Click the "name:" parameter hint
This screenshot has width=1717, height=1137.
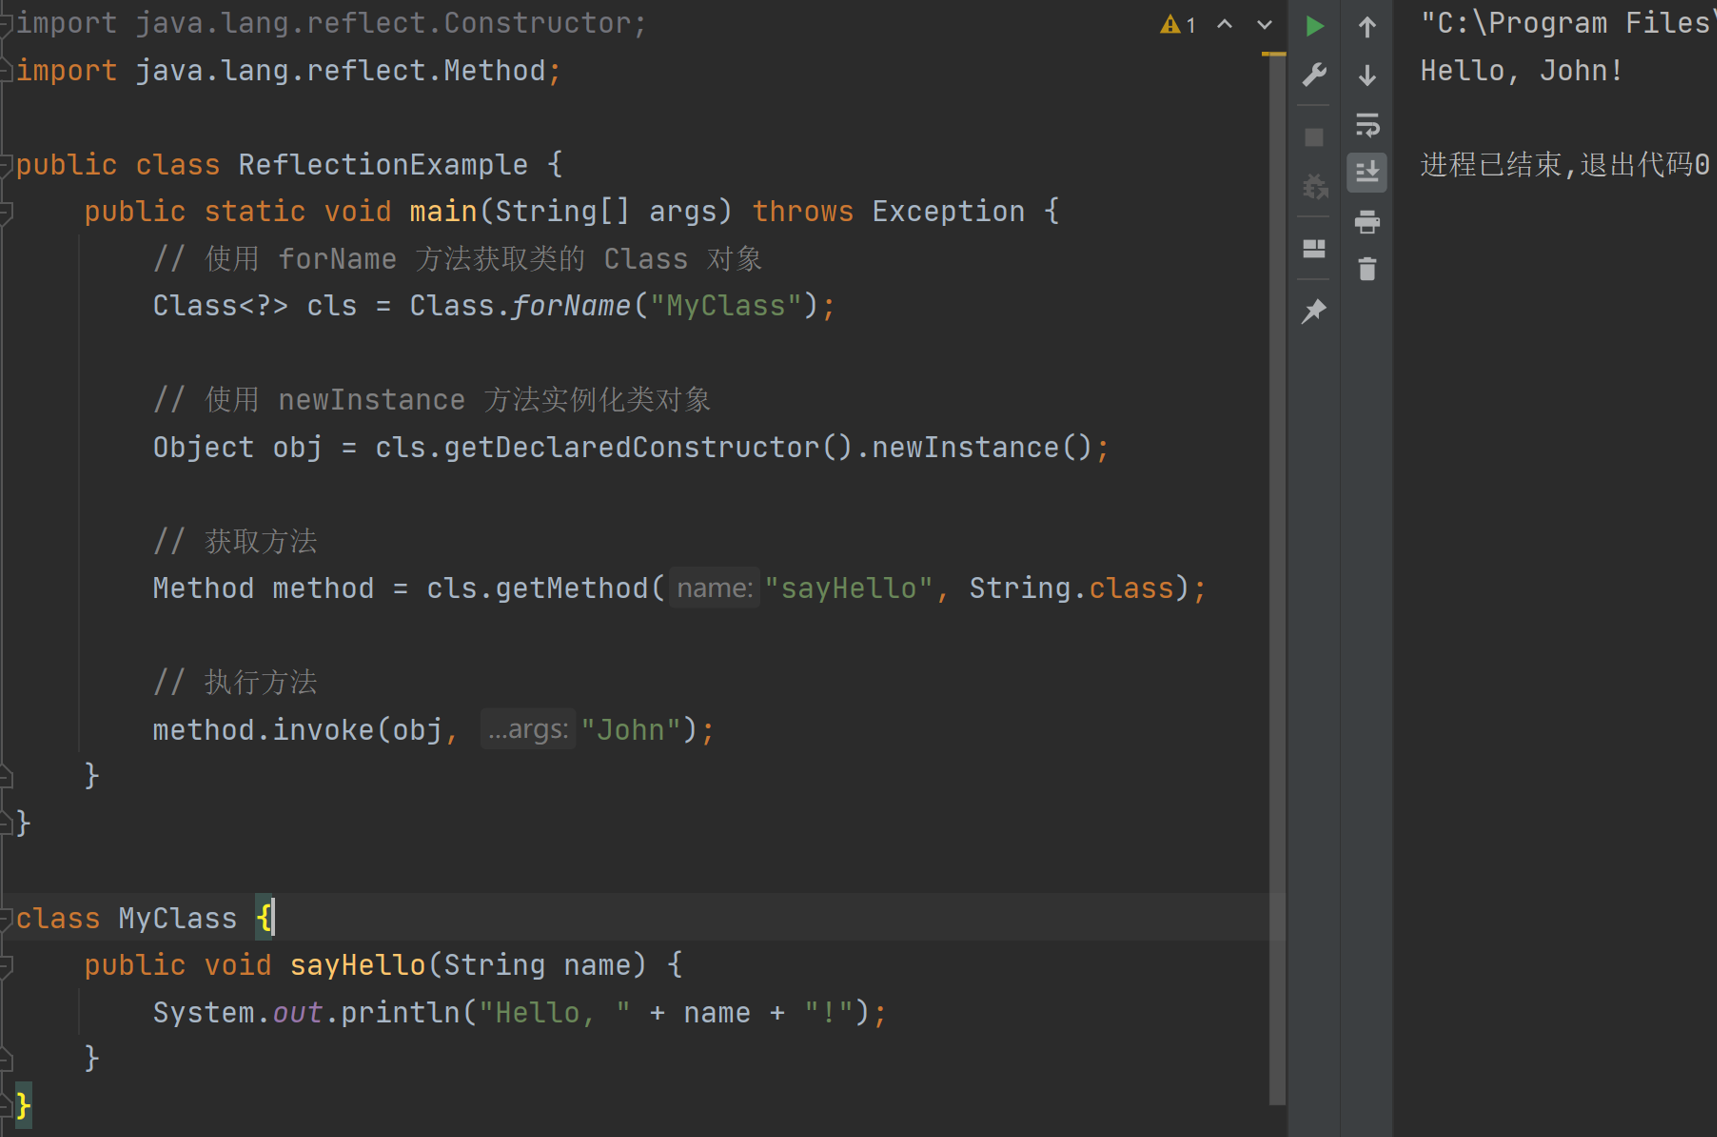click(714, 588)
